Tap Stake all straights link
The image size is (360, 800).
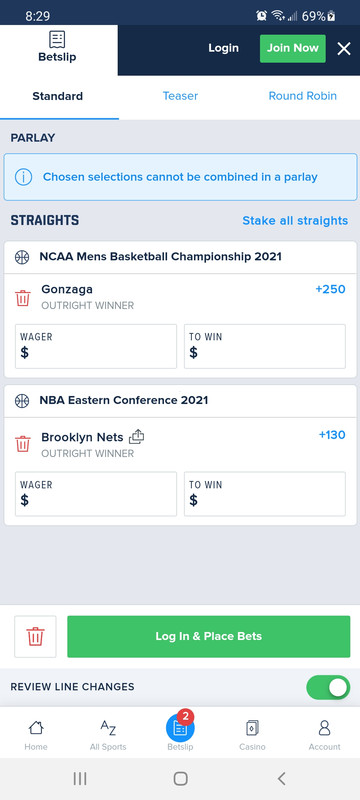pyautogui.click(x=295, y=220)
